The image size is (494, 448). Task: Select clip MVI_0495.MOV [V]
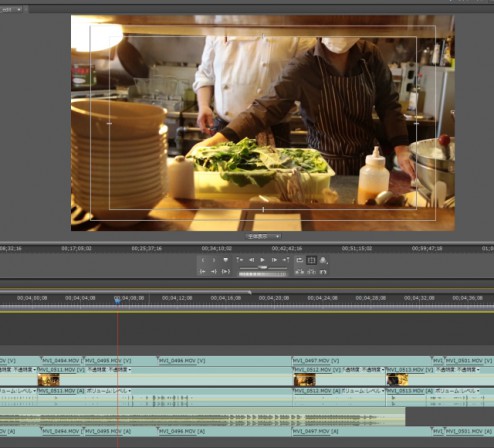coord(120,361)
